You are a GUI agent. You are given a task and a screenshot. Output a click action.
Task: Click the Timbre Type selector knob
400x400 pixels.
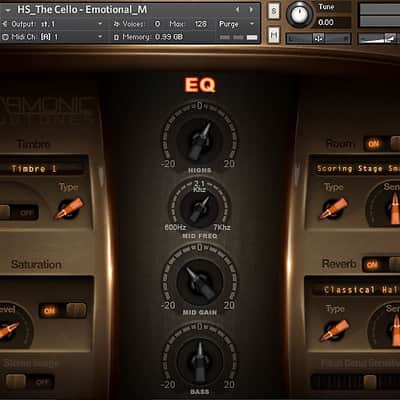69,209
